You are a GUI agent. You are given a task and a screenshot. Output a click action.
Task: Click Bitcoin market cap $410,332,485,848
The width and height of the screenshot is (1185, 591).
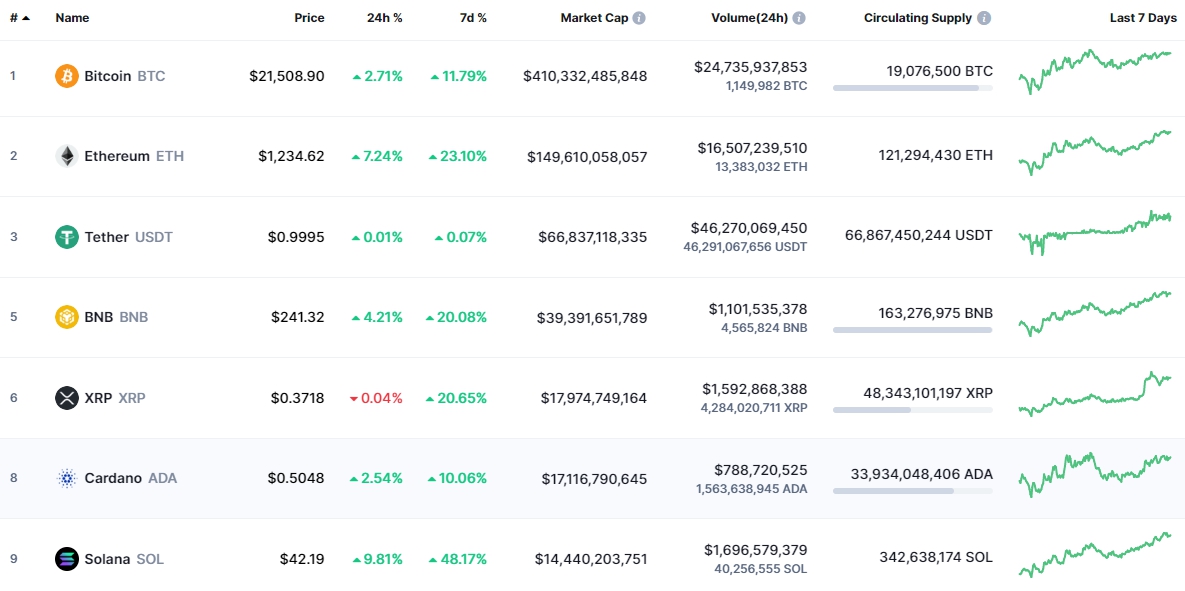585,76
